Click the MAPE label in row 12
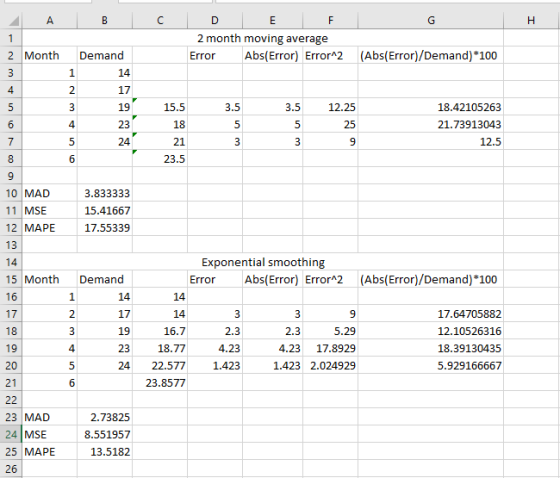Image resolution: width=560 pixels, height=478 pixels. coord(50,228)
